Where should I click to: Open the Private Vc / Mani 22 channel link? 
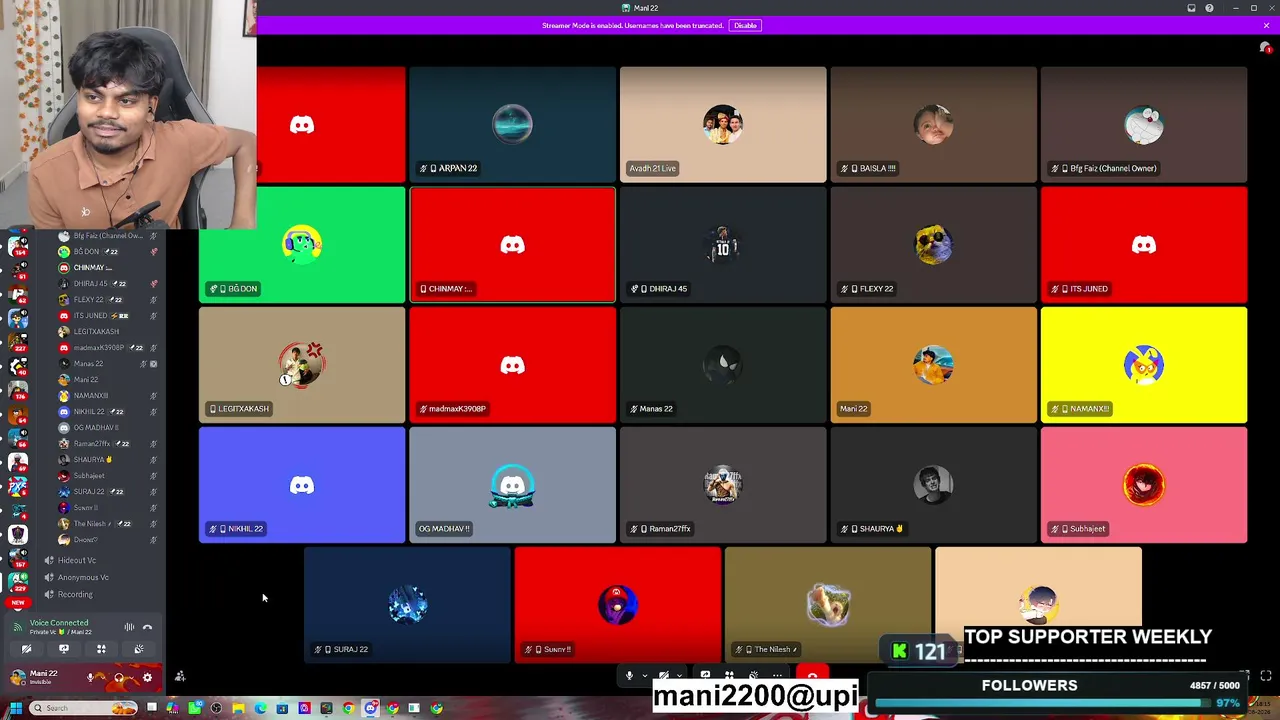point(61,632)
